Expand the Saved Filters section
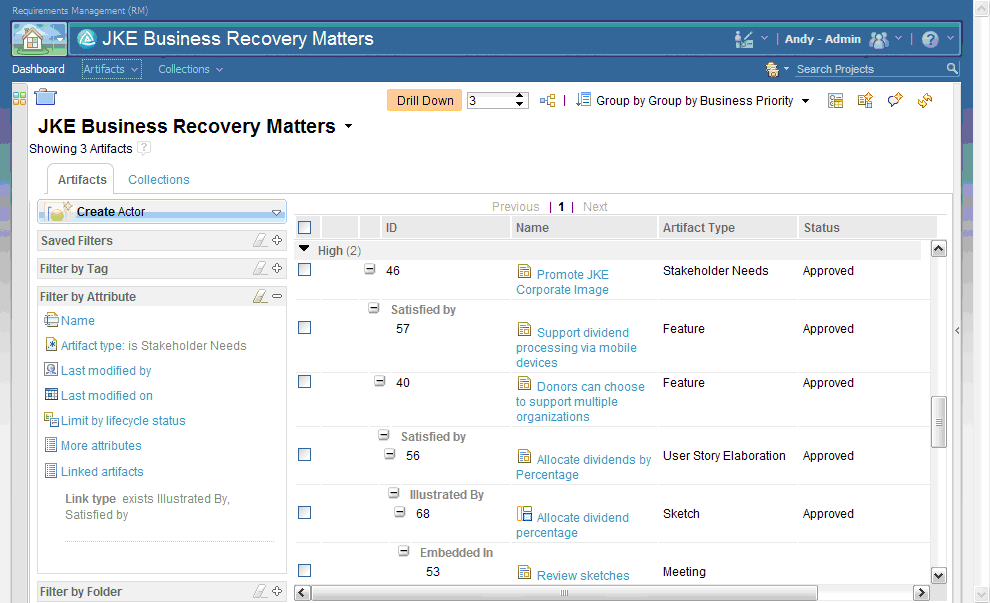The image size is (990, 603). coord(277,240)
